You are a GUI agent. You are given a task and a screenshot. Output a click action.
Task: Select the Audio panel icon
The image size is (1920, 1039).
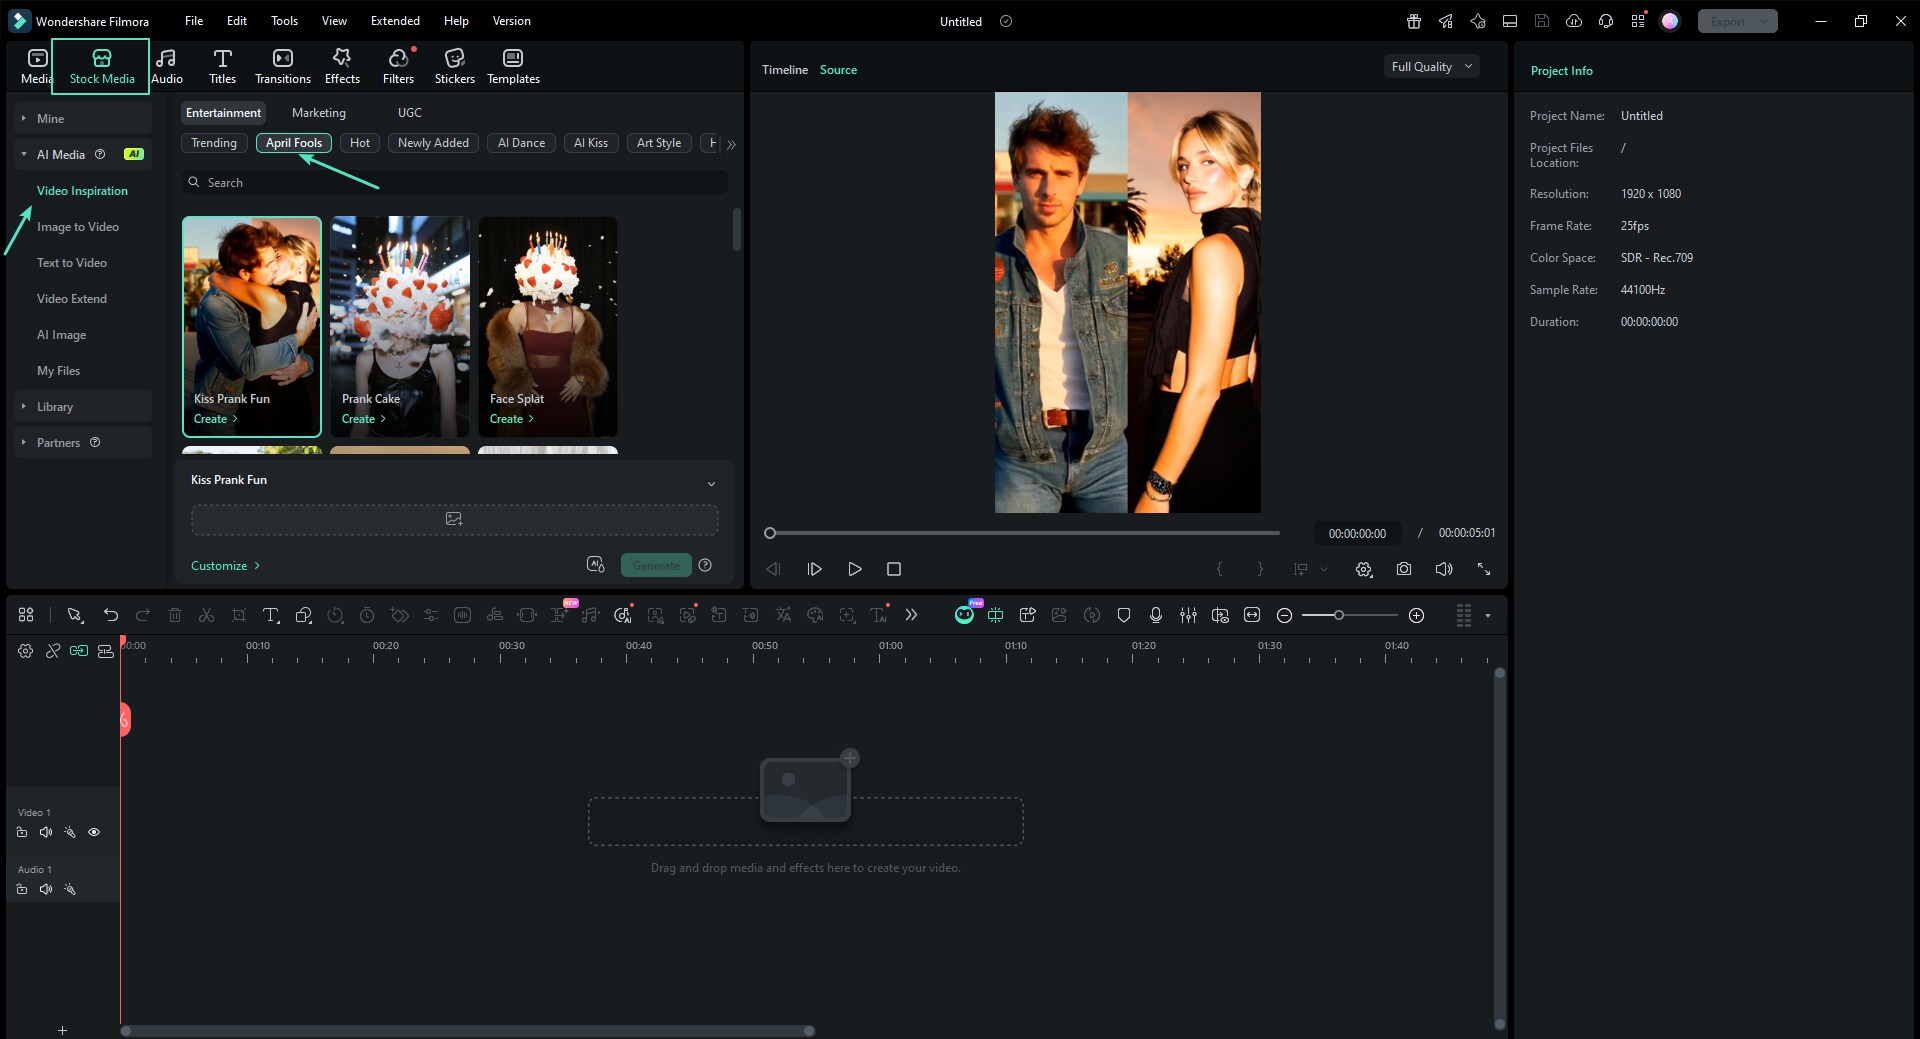click(x=166, y=66)
